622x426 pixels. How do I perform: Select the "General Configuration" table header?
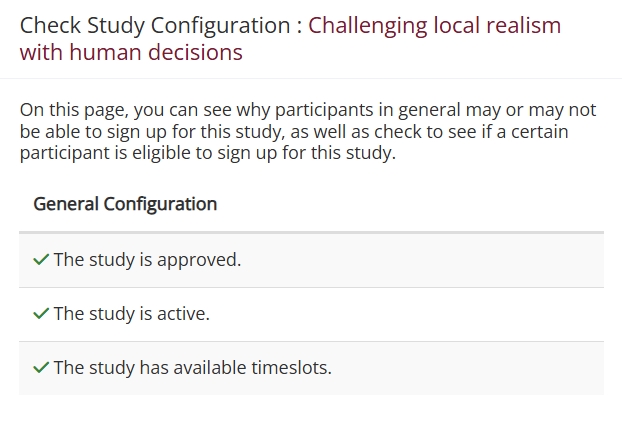(x=125, y=204)
